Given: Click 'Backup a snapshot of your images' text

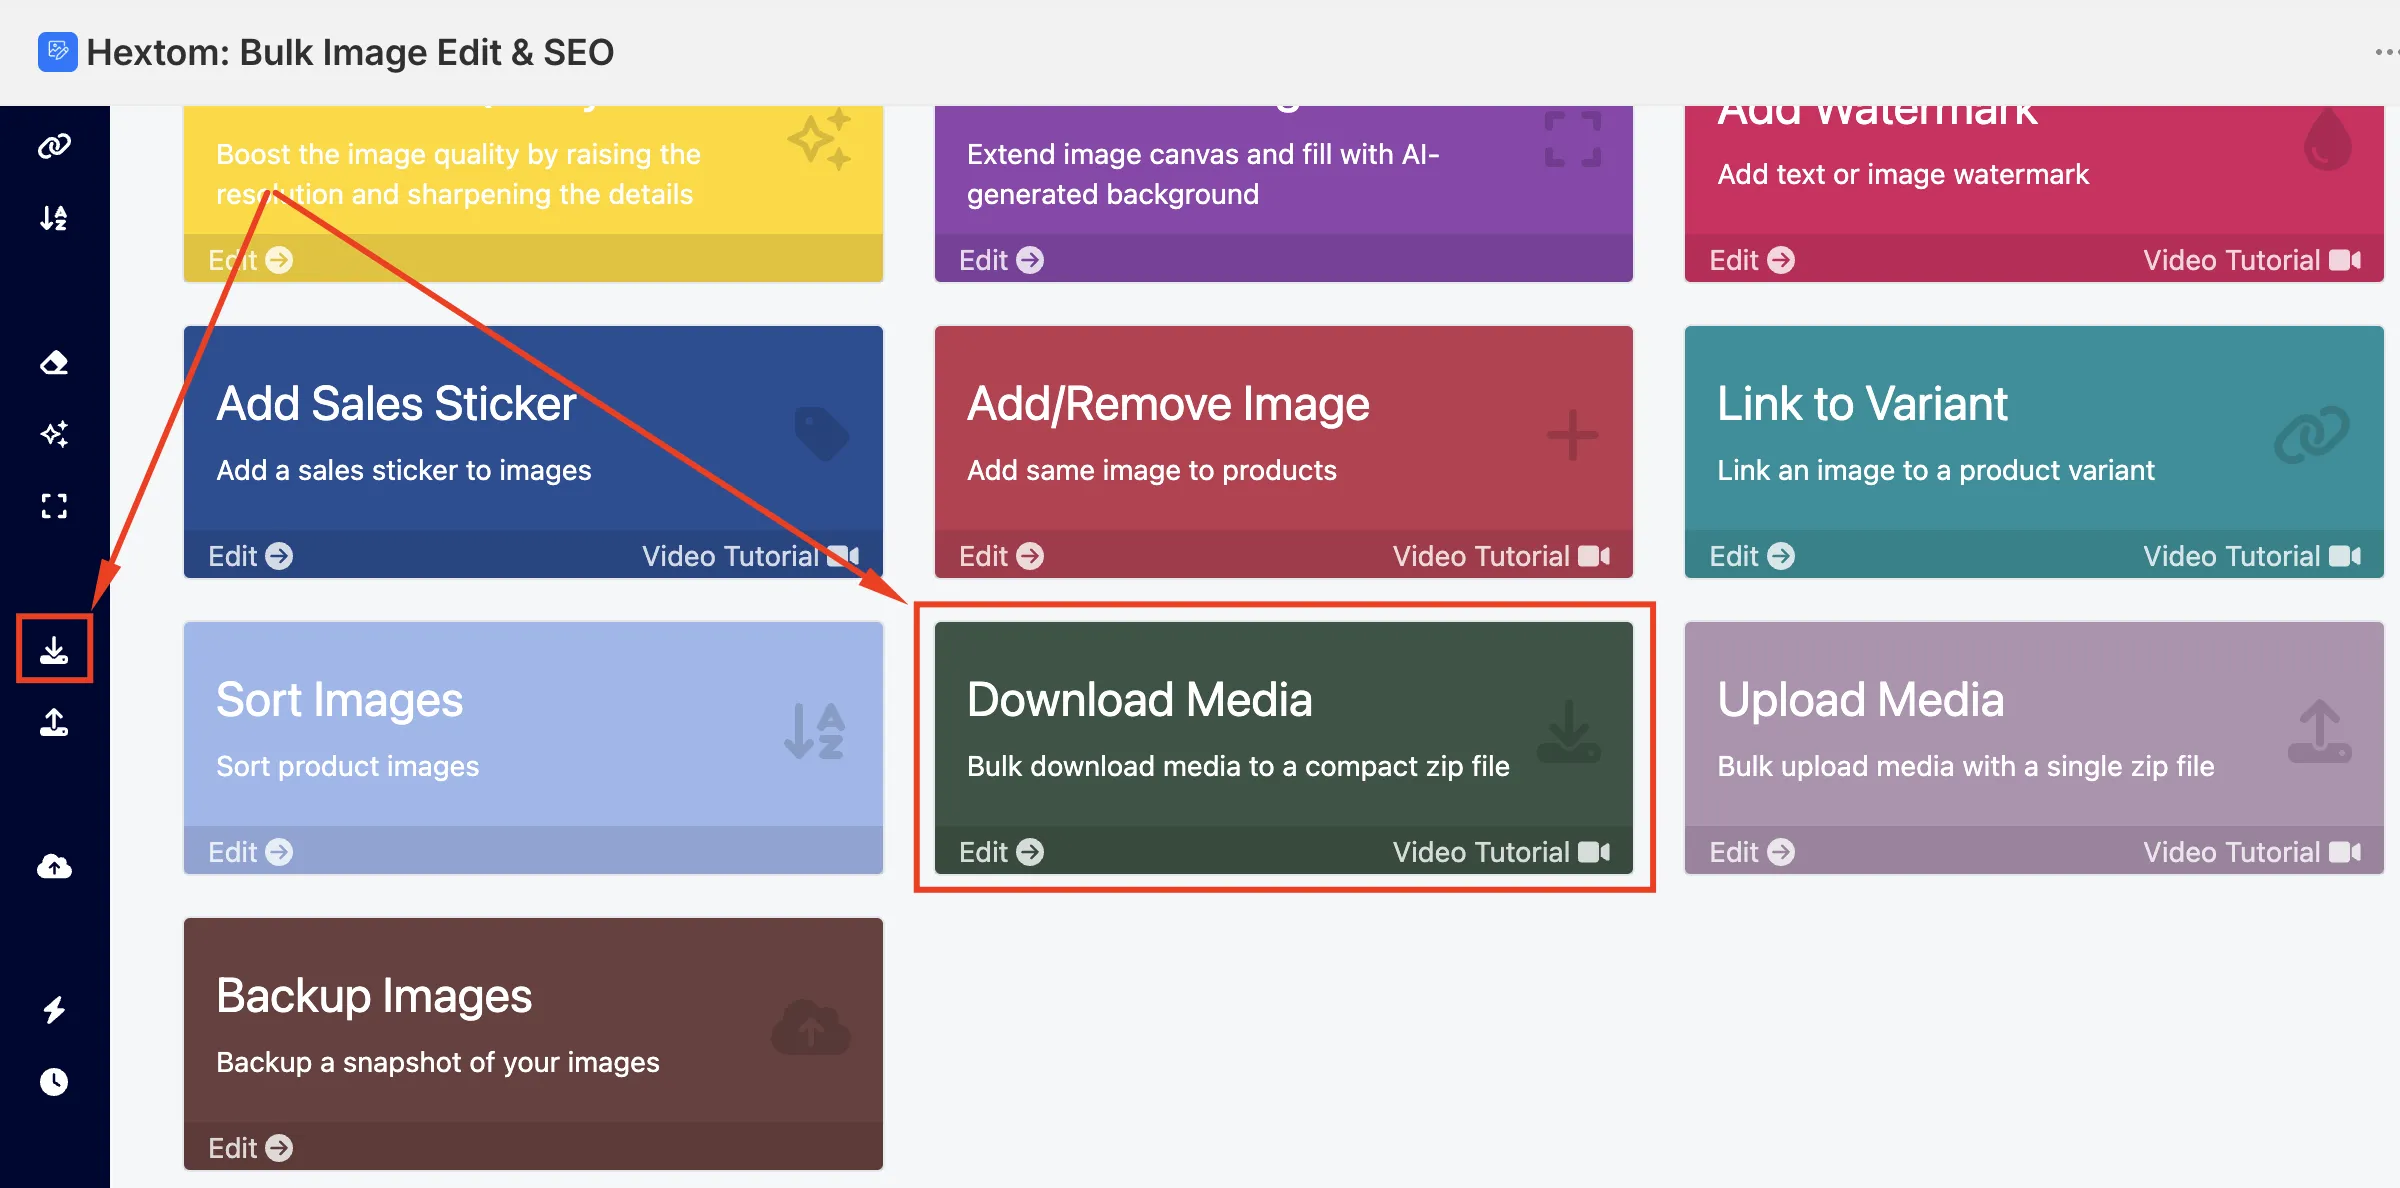Looking at the screenshot, I should point(438,1062).
